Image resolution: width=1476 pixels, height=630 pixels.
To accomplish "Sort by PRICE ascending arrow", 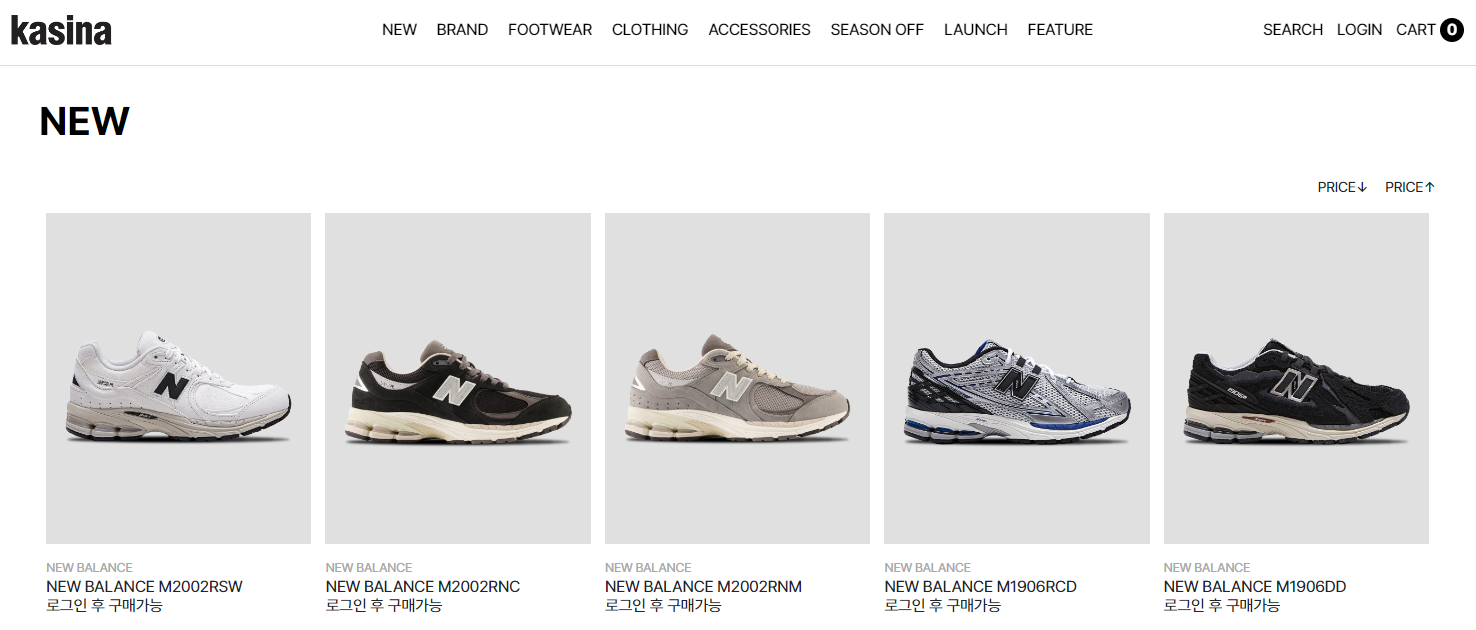I will tap(1410, 187).
